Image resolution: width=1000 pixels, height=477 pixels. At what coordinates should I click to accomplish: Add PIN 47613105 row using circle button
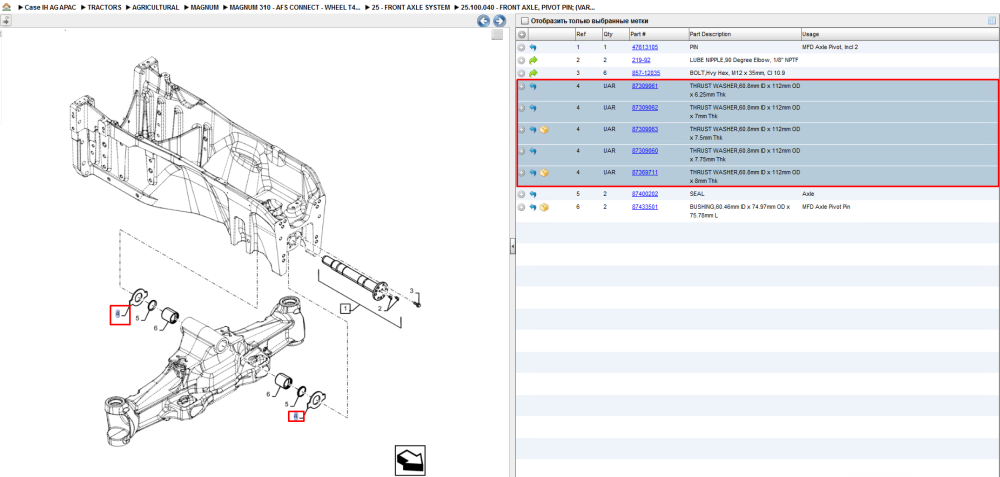click(x=522, y=48)
